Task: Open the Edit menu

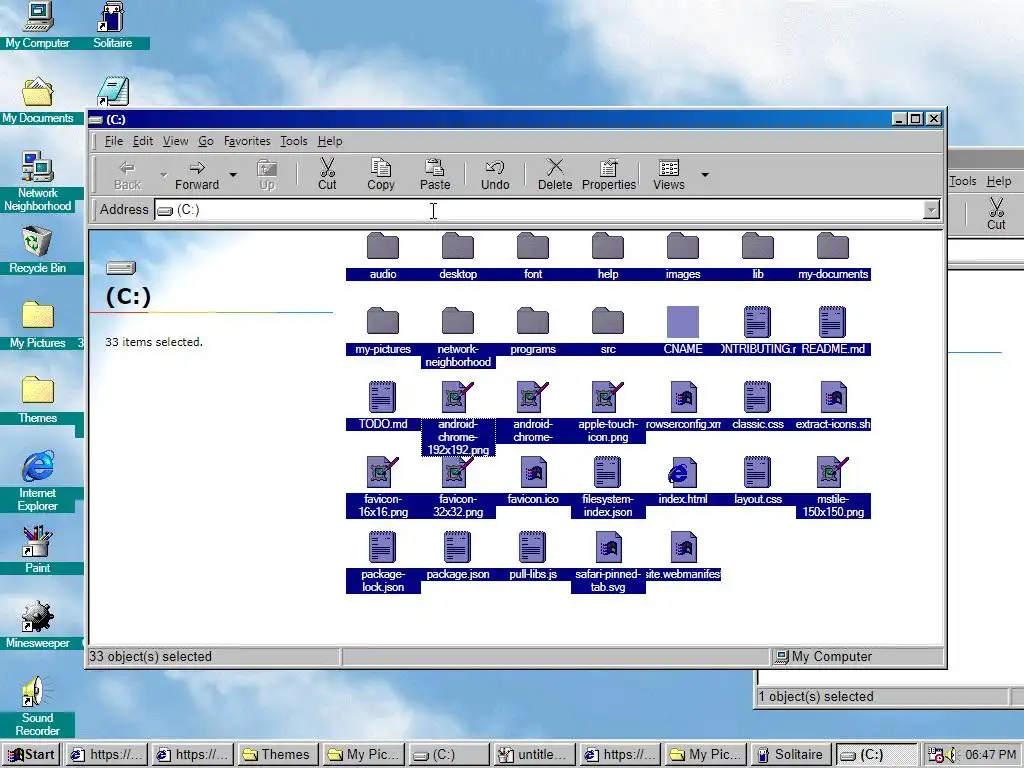Action: tap(142, 141)
